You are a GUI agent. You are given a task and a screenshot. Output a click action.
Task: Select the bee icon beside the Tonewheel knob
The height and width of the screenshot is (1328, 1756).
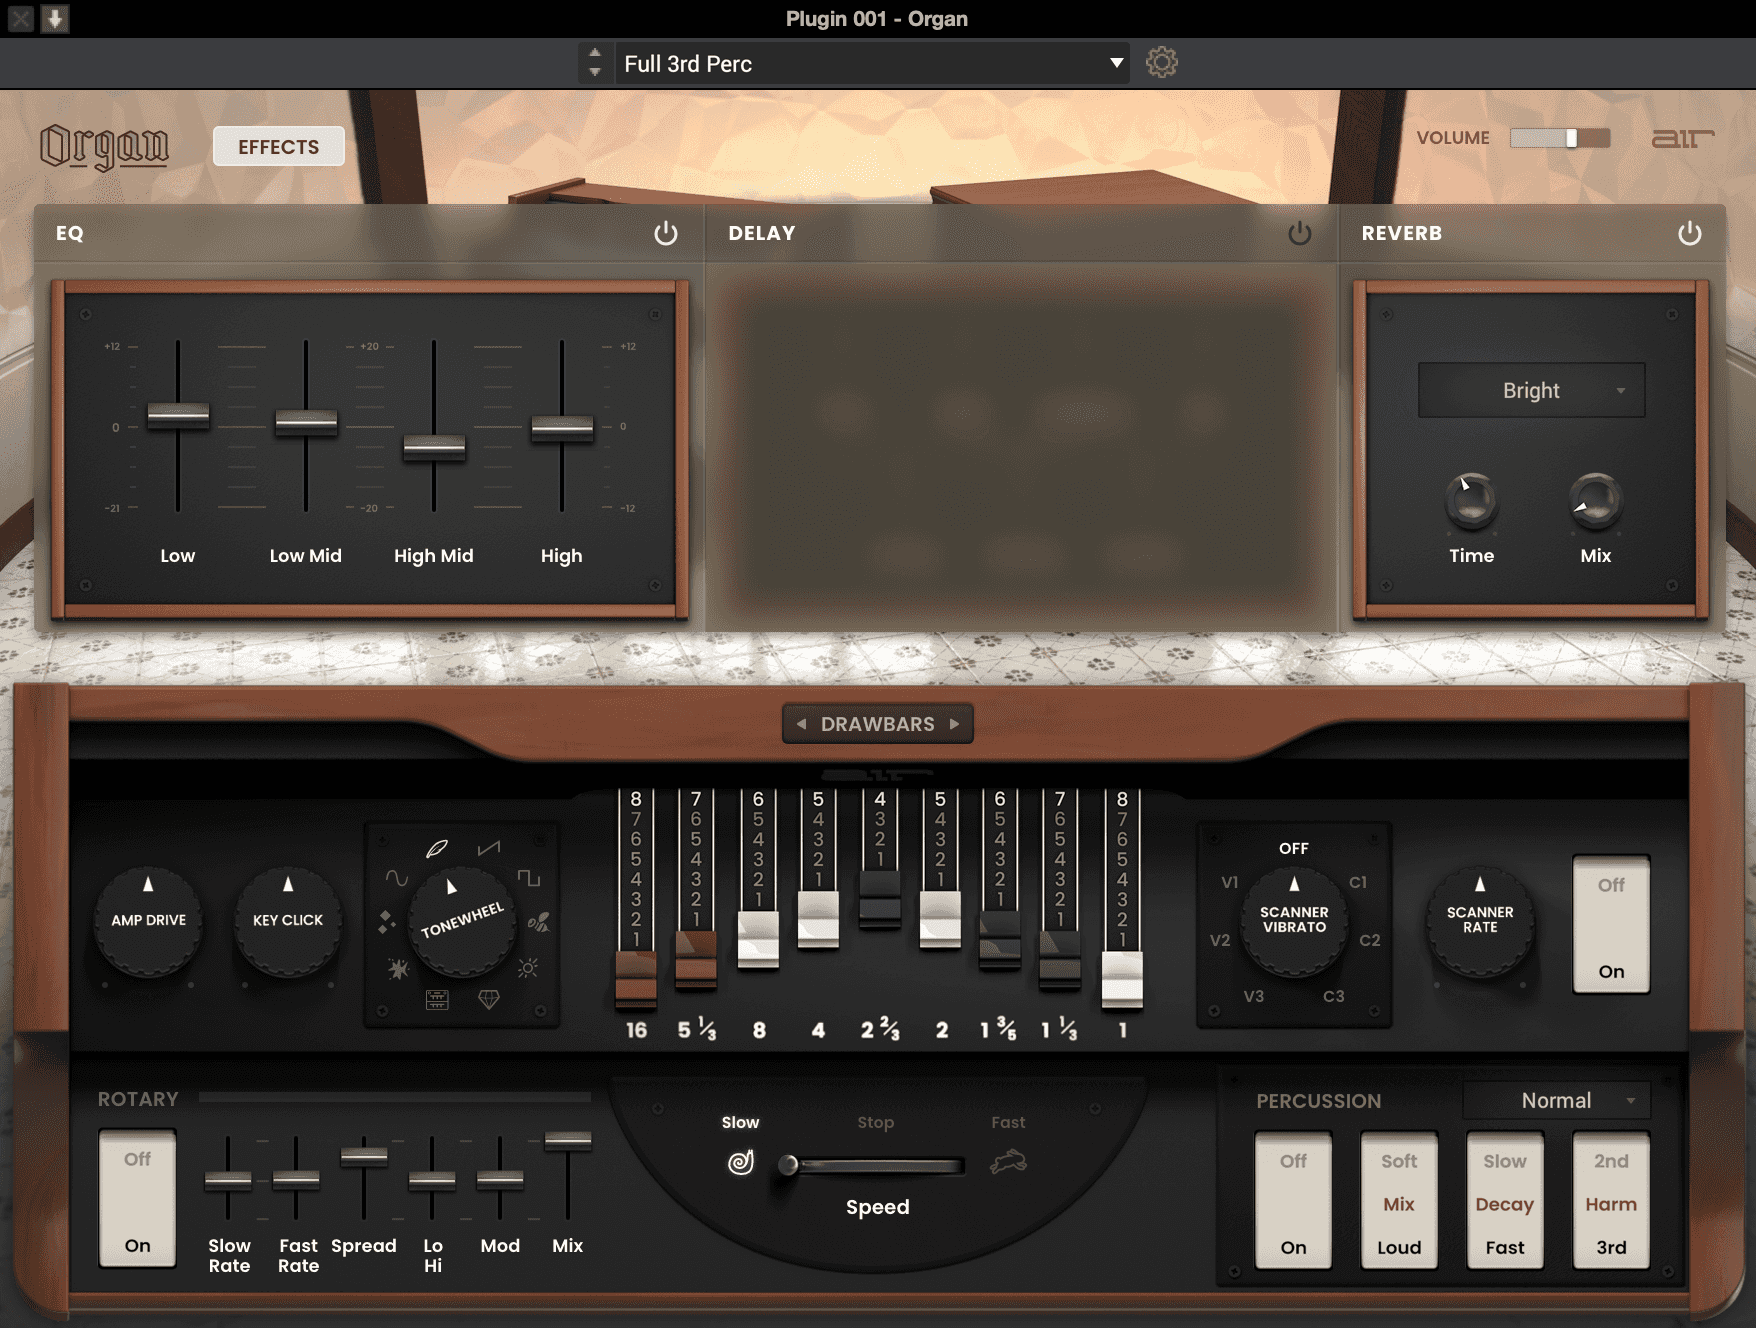(x=538, y=923)
